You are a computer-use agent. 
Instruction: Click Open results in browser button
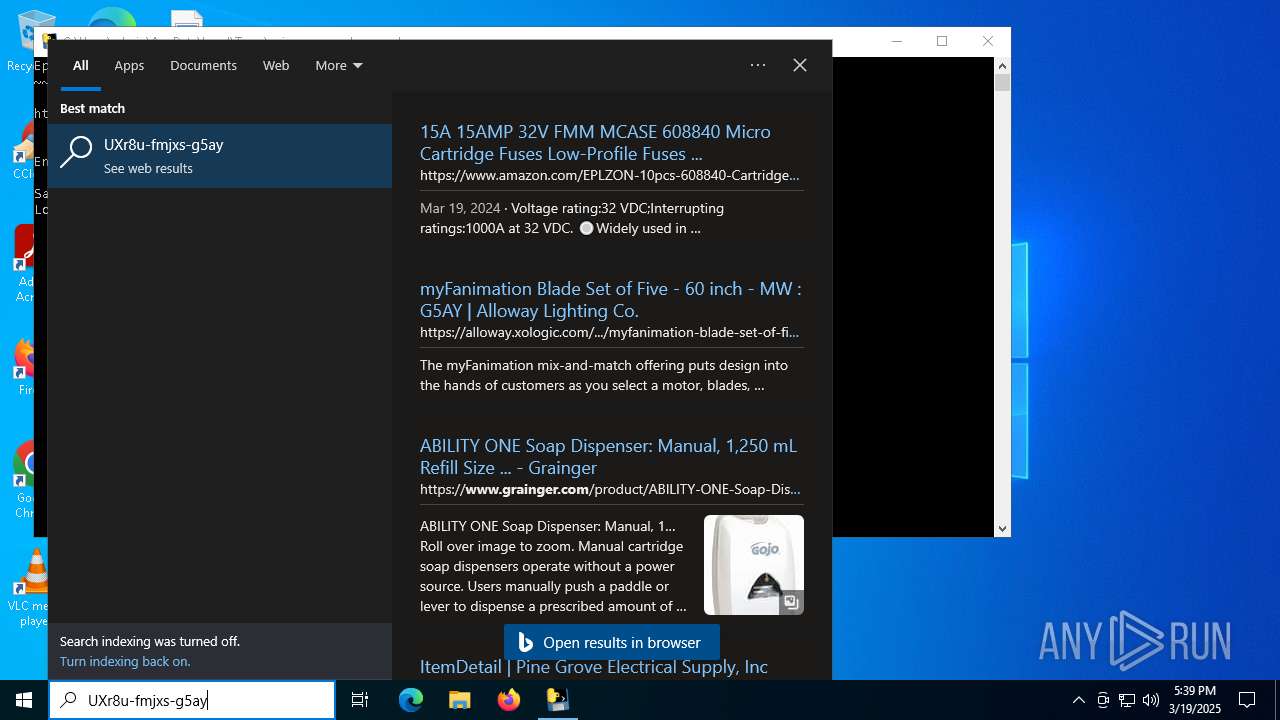click(612, 643)
